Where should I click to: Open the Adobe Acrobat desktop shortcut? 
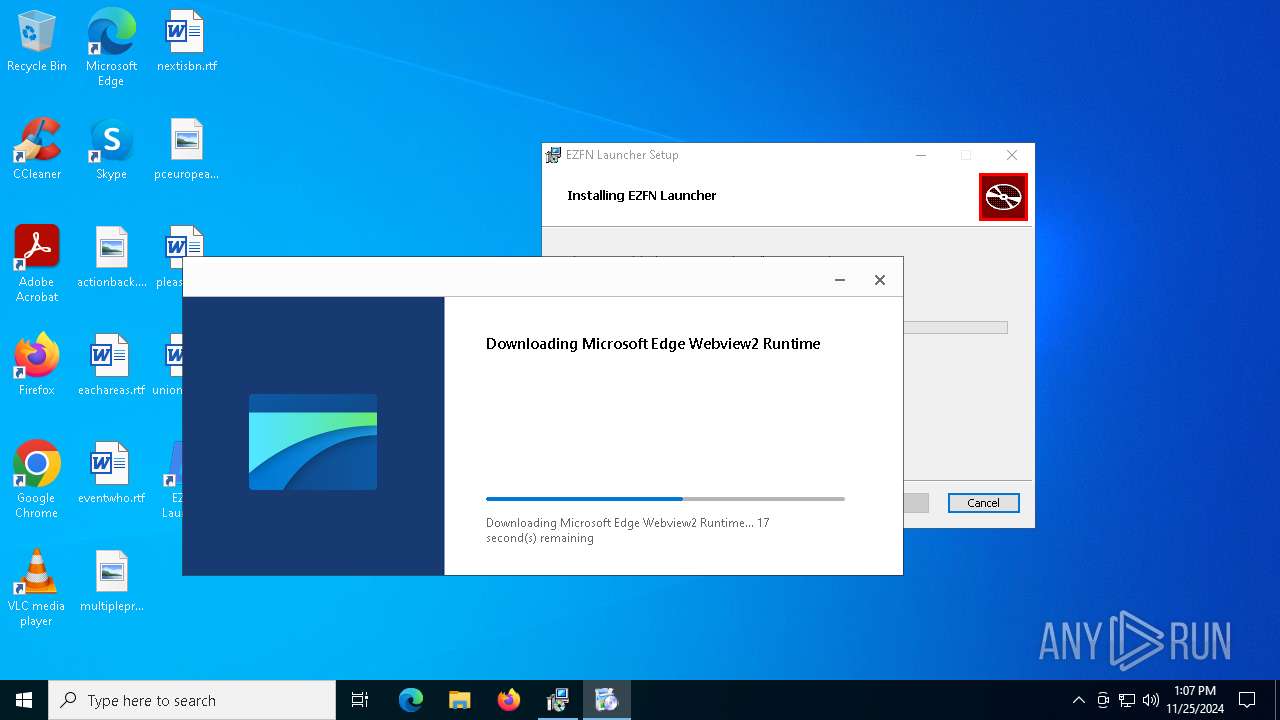tap(37, 264)
